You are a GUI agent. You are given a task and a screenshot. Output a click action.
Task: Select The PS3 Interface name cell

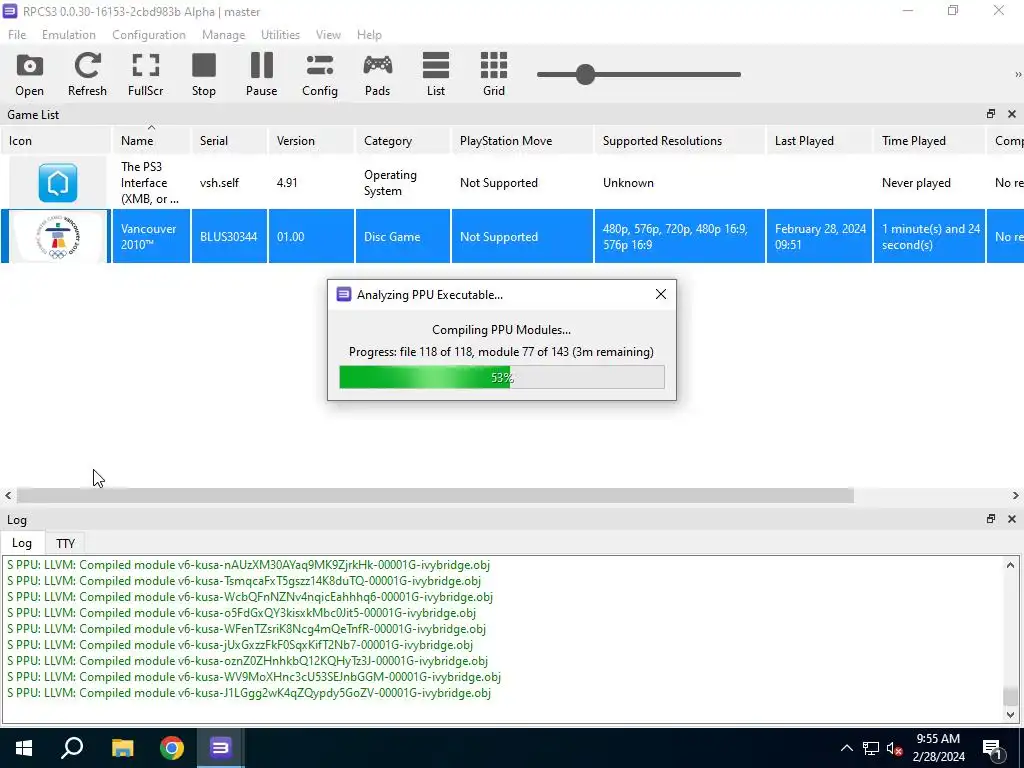[x=151, y=183]
